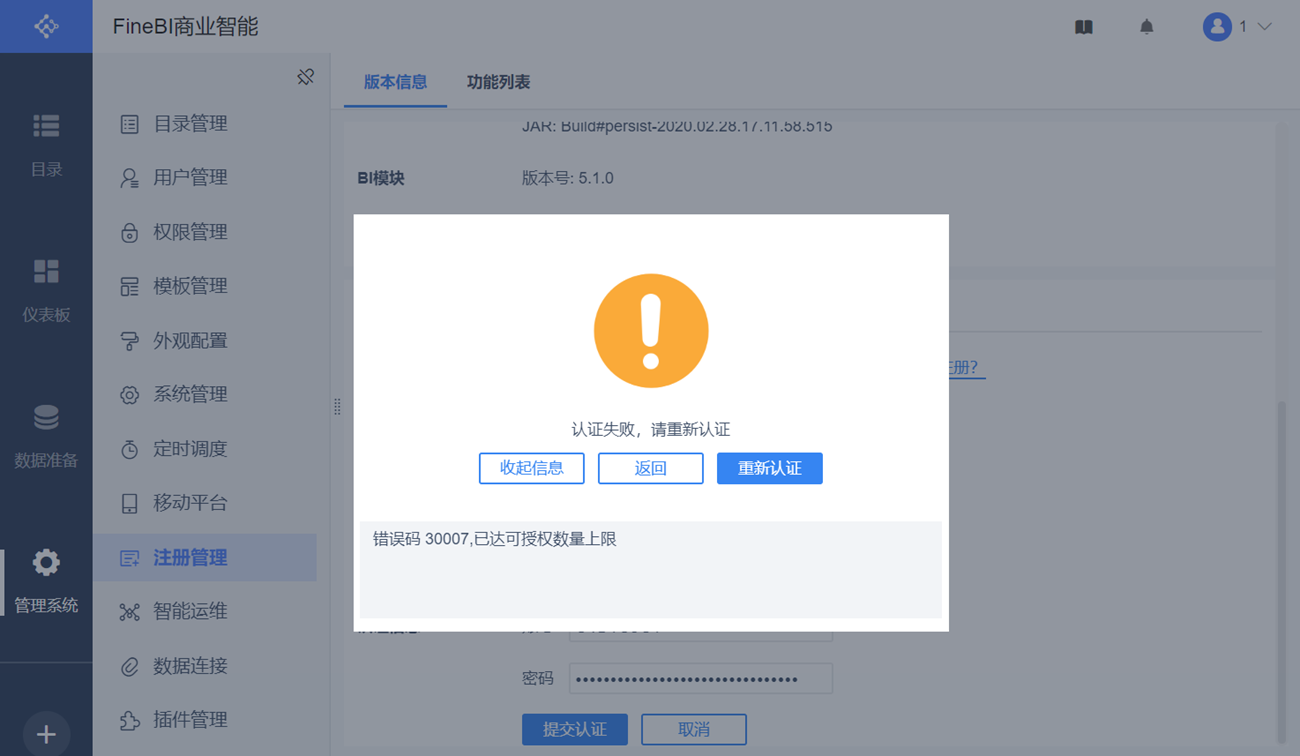Grab the sidebar collapse handle
The width and height of the screenshot is (1300, 756).
tap(337, 407)
